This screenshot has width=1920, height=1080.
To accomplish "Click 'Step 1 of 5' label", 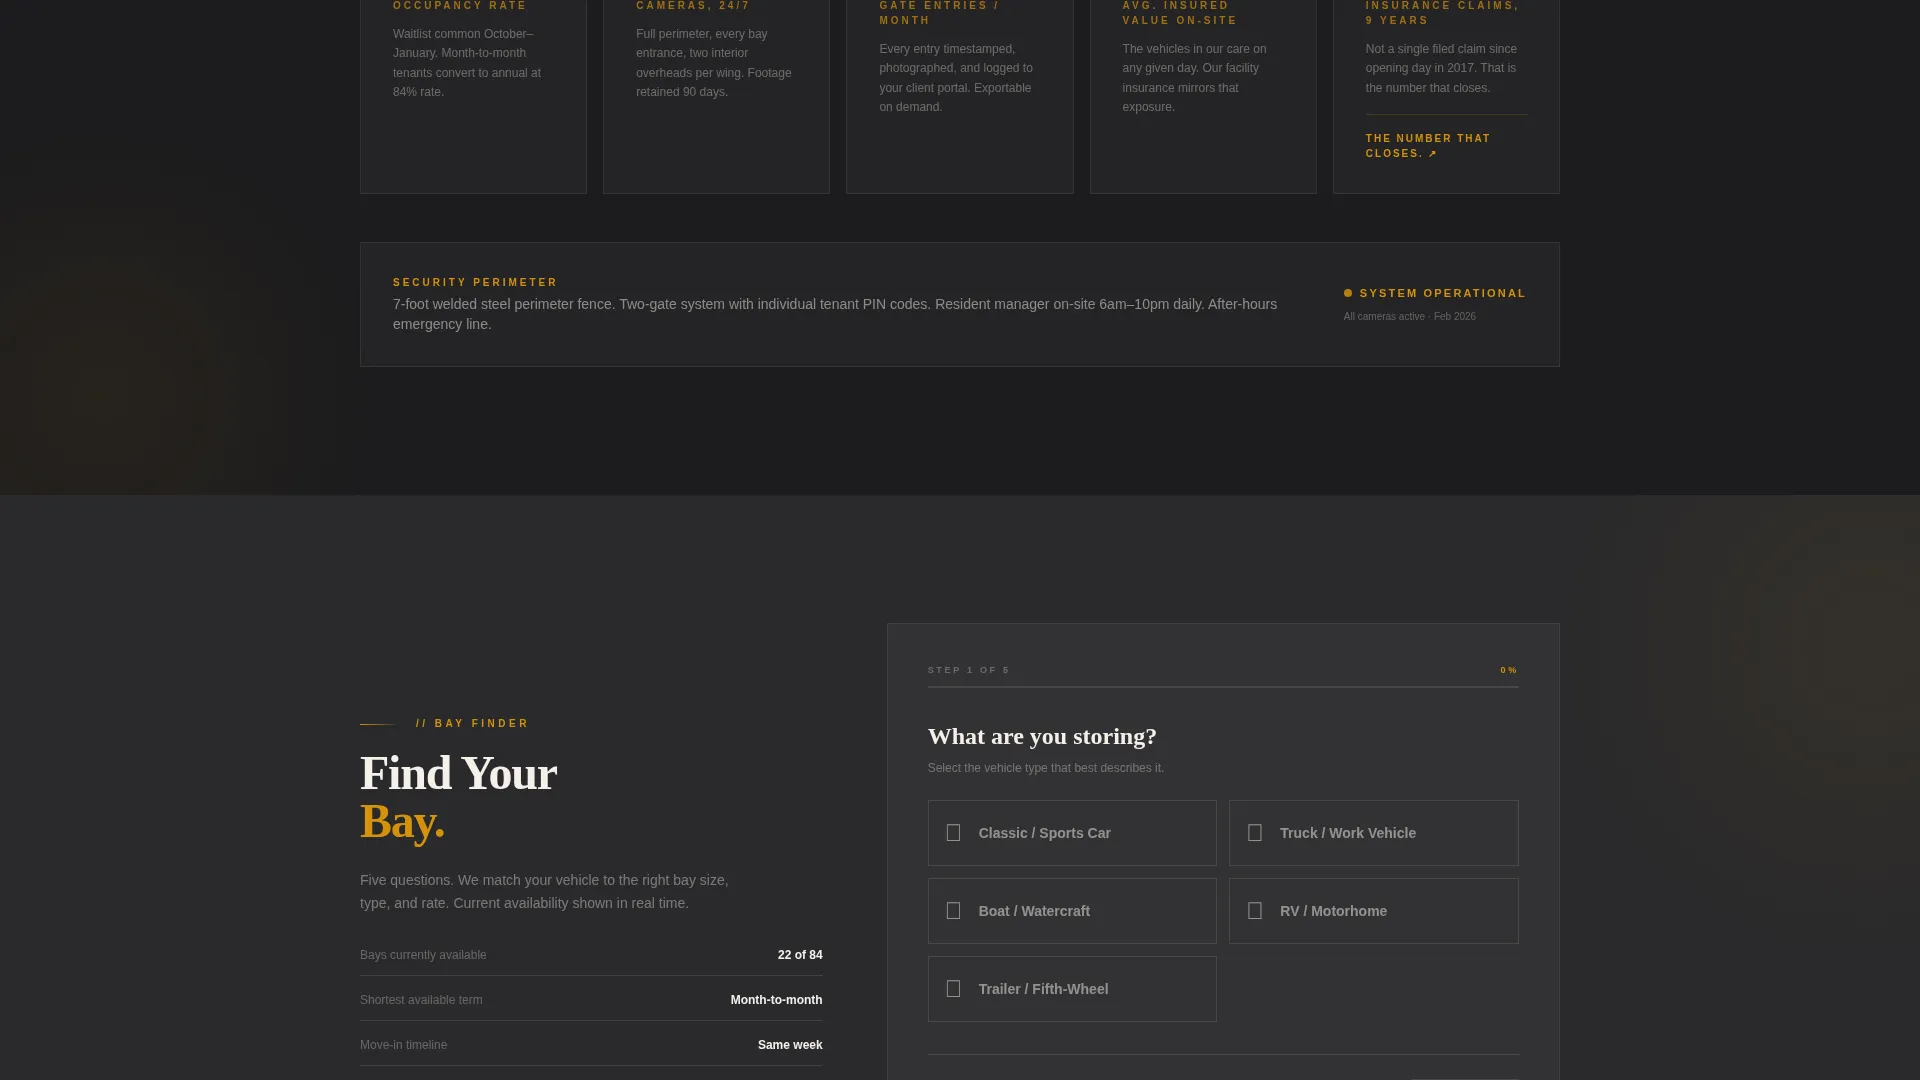I will coord(968,670).
